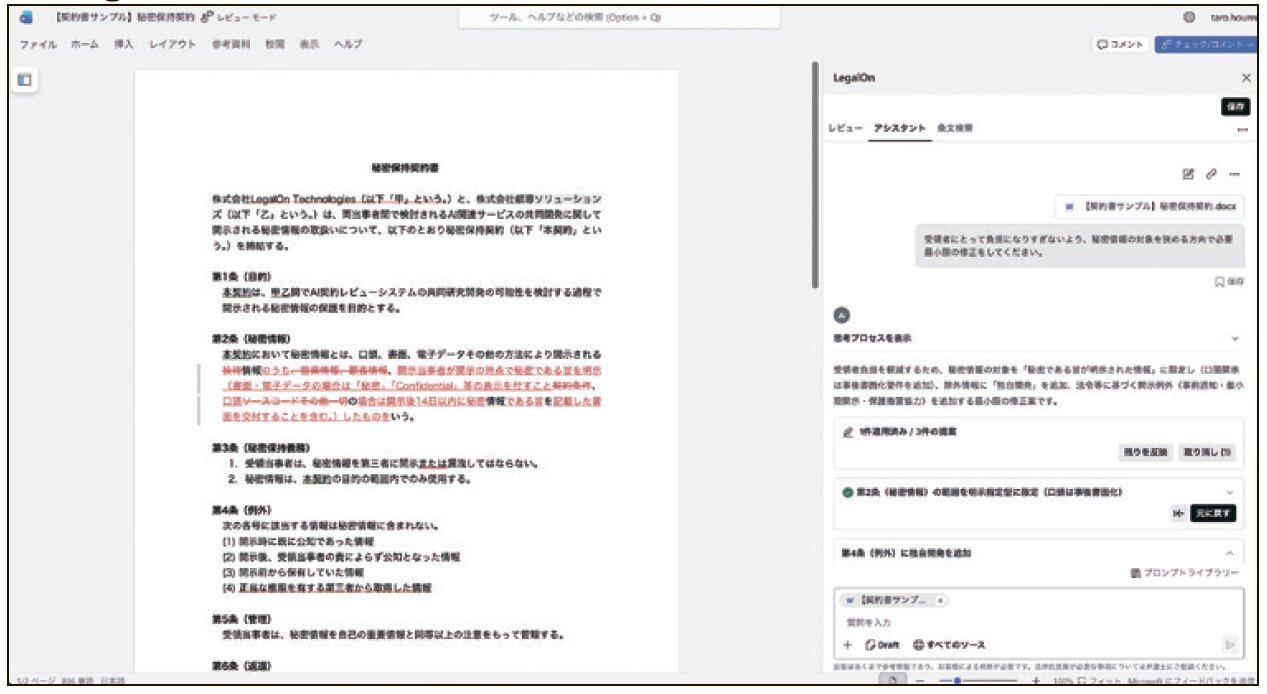Click the plus icon in the prompt box
The width and height of the screenshot is (1267, 694).
coord(847,645)
